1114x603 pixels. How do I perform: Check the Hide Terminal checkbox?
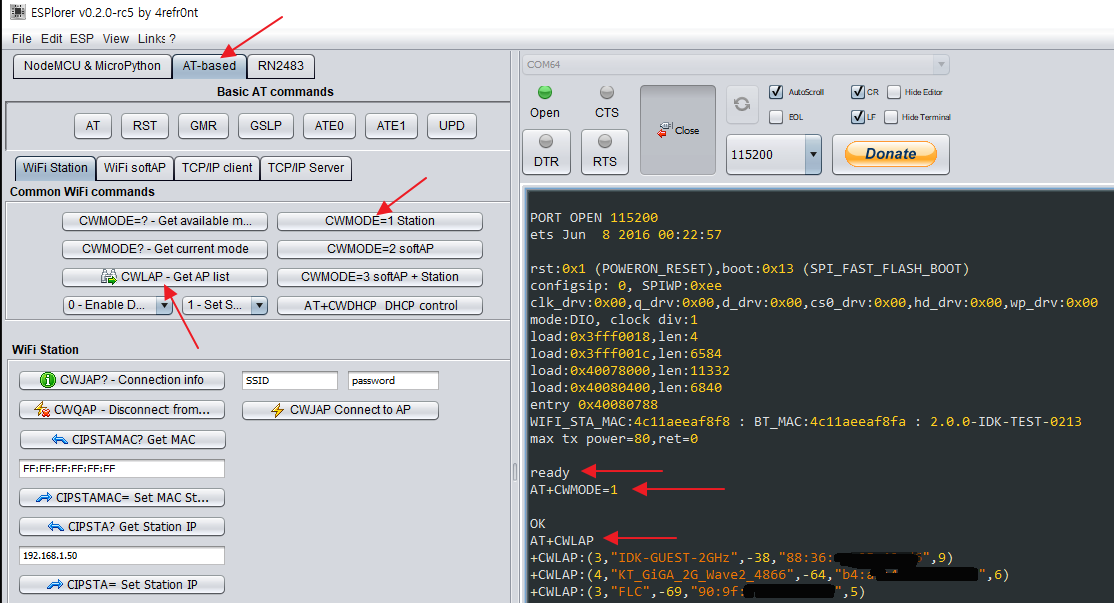891,117
